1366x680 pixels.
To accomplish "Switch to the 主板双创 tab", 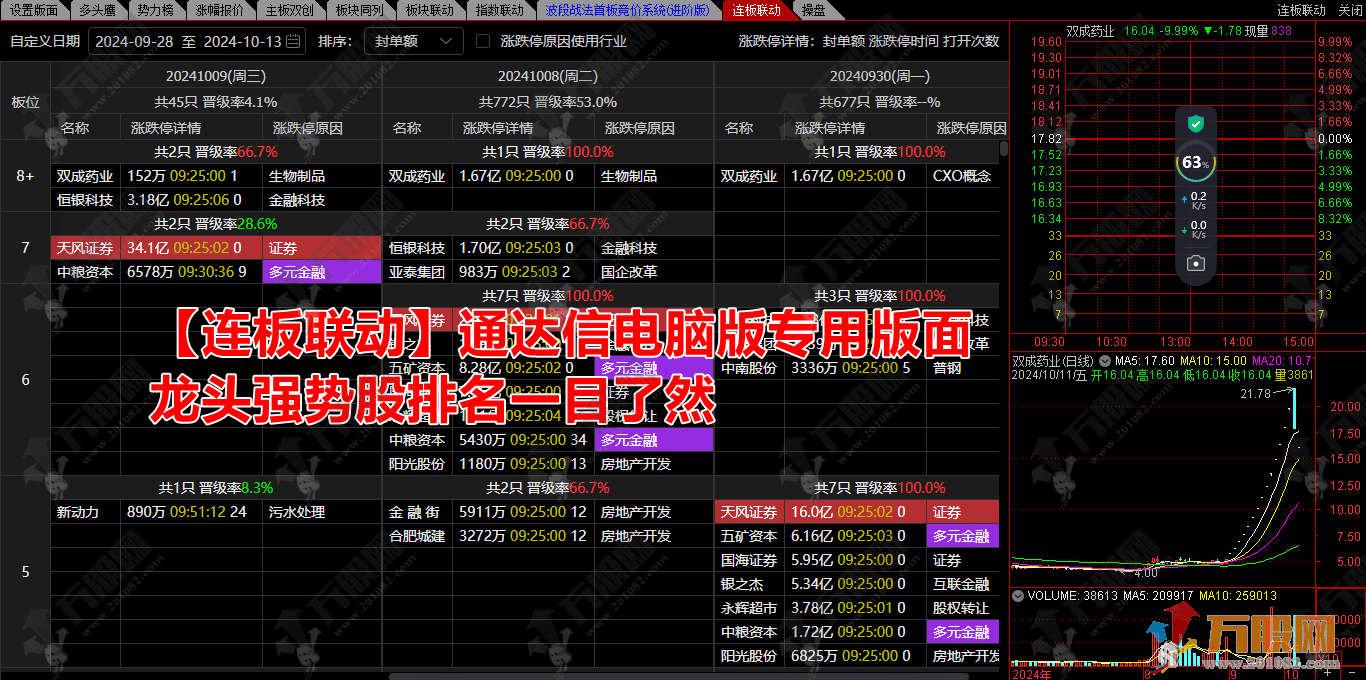I will (289, 10).
